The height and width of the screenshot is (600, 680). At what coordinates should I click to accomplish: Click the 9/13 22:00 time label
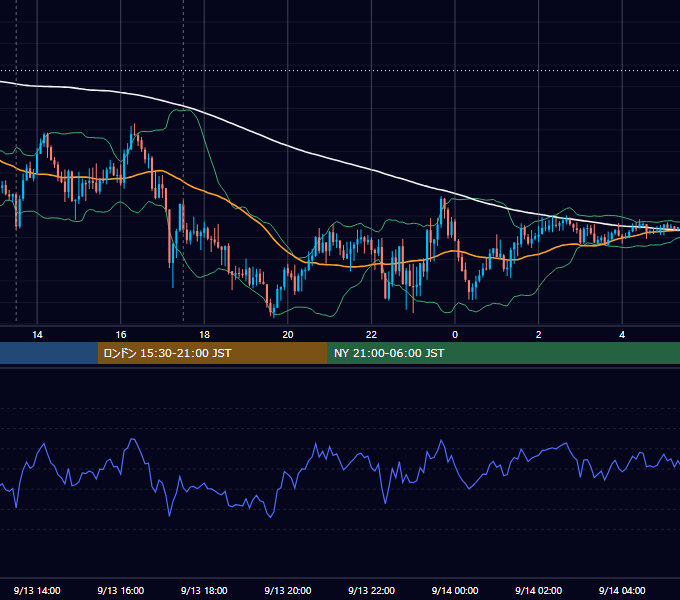pos(371,590)
